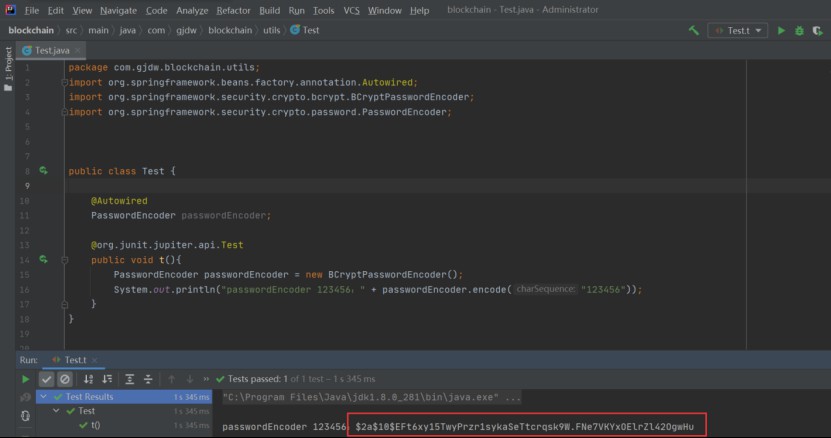Collapse all test results

(x=149, y=379)
